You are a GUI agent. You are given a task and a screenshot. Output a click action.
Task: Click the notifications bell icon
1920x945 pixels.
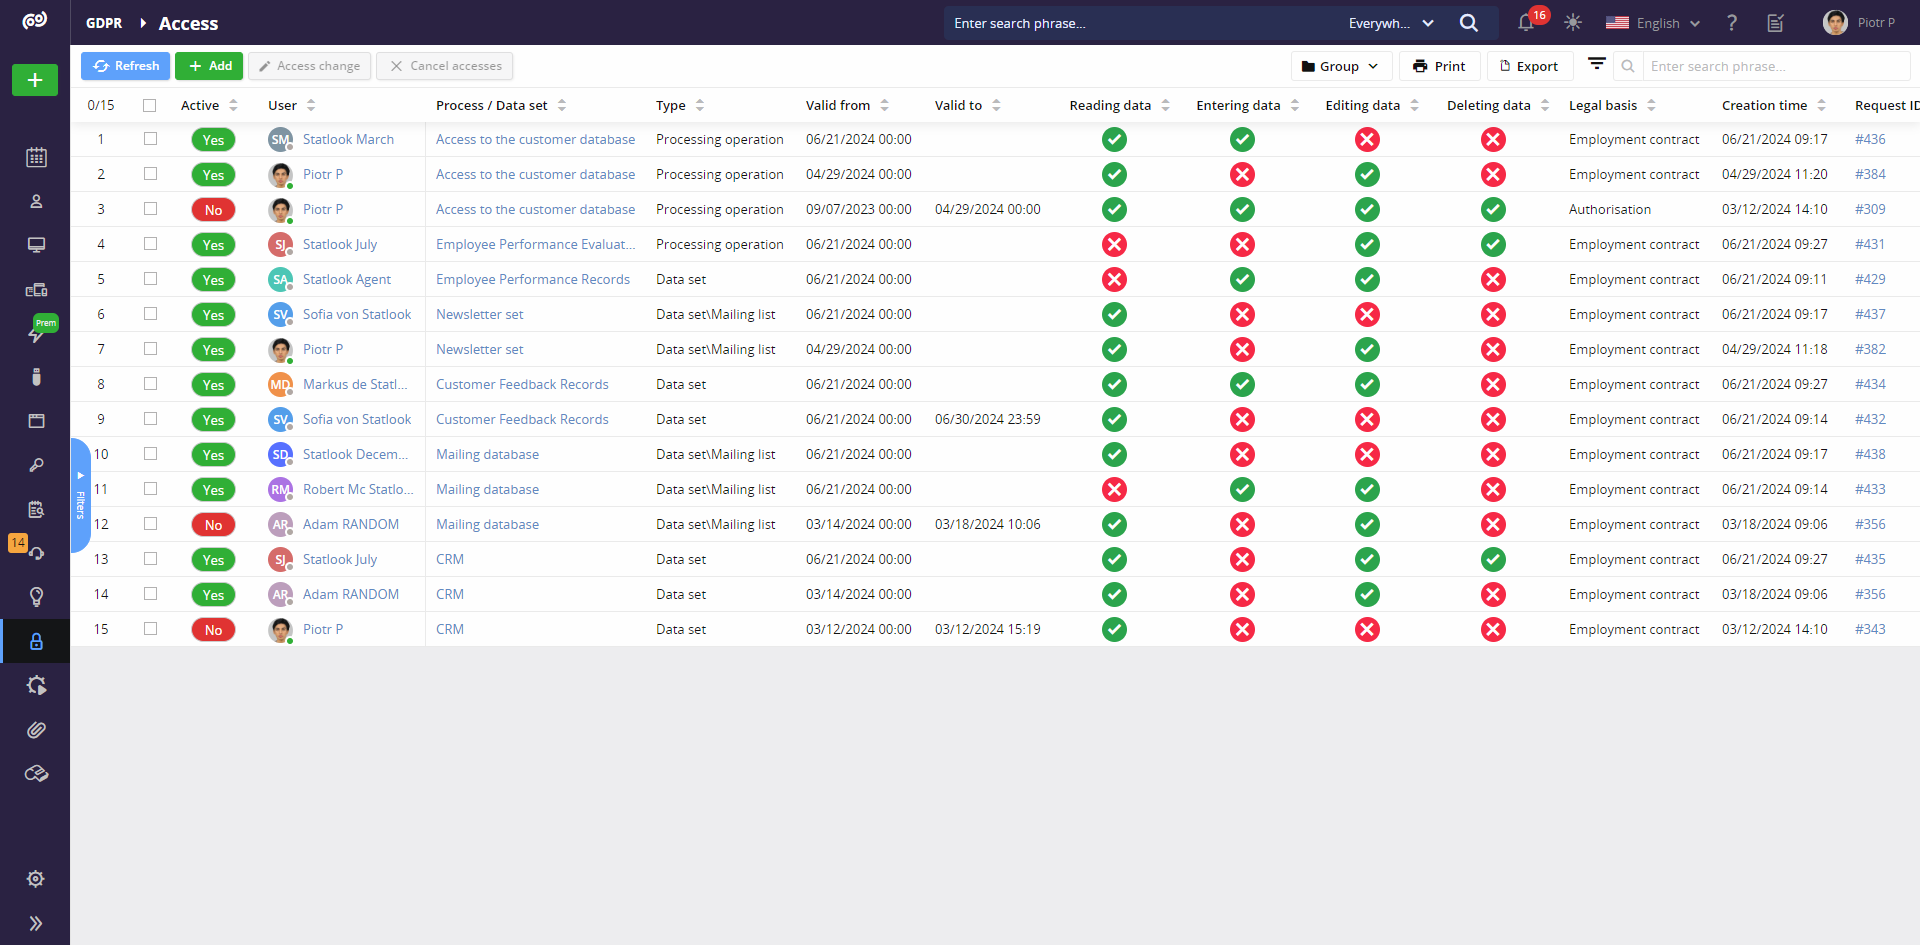tap(1526, 23)
